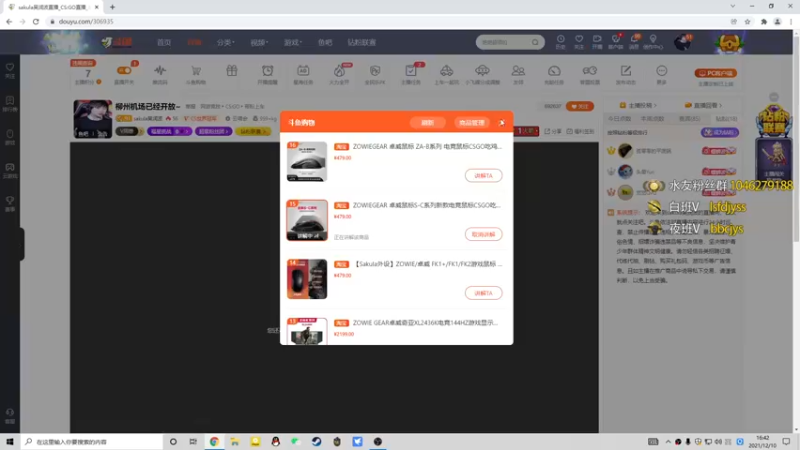This screenshot has width=800, height=450.
Task: Click the Chrome icon in taskbar
Action: (x=214, y=441)
